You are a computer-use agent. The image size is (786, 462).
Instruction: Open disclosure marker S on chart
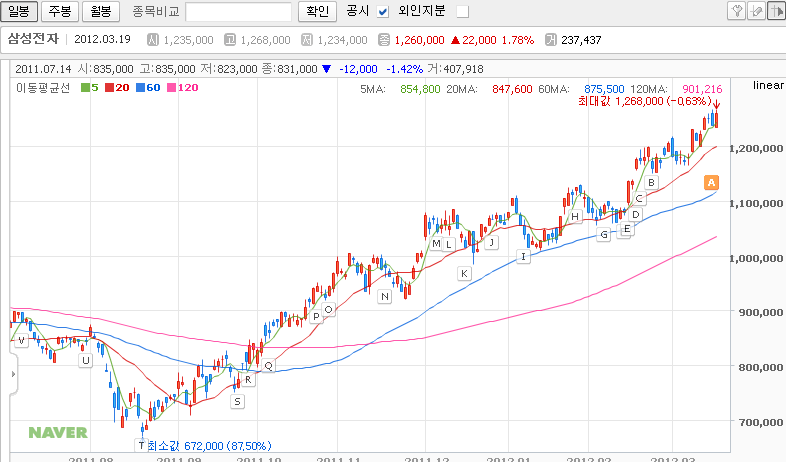[x=238, y=401]
